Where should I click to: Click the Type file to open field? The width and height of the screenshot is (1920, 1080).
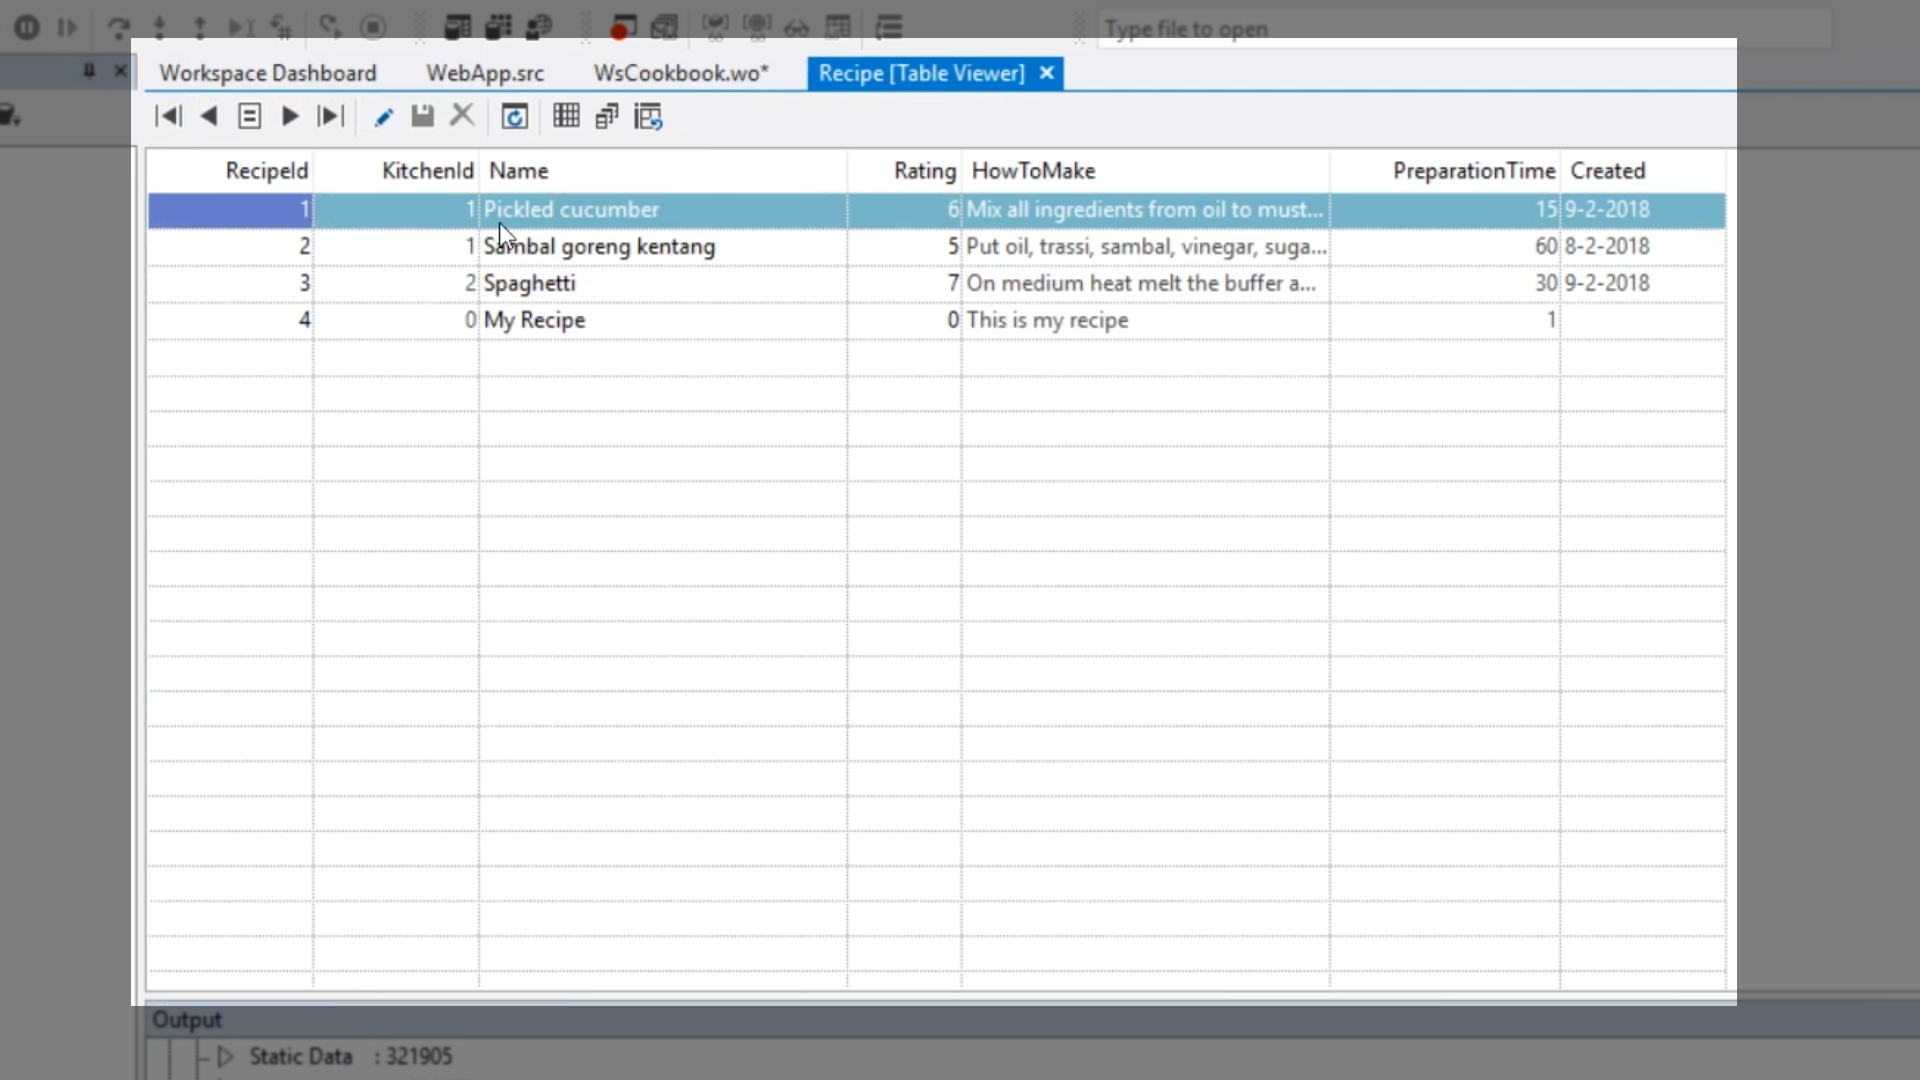coord(1460,29)
